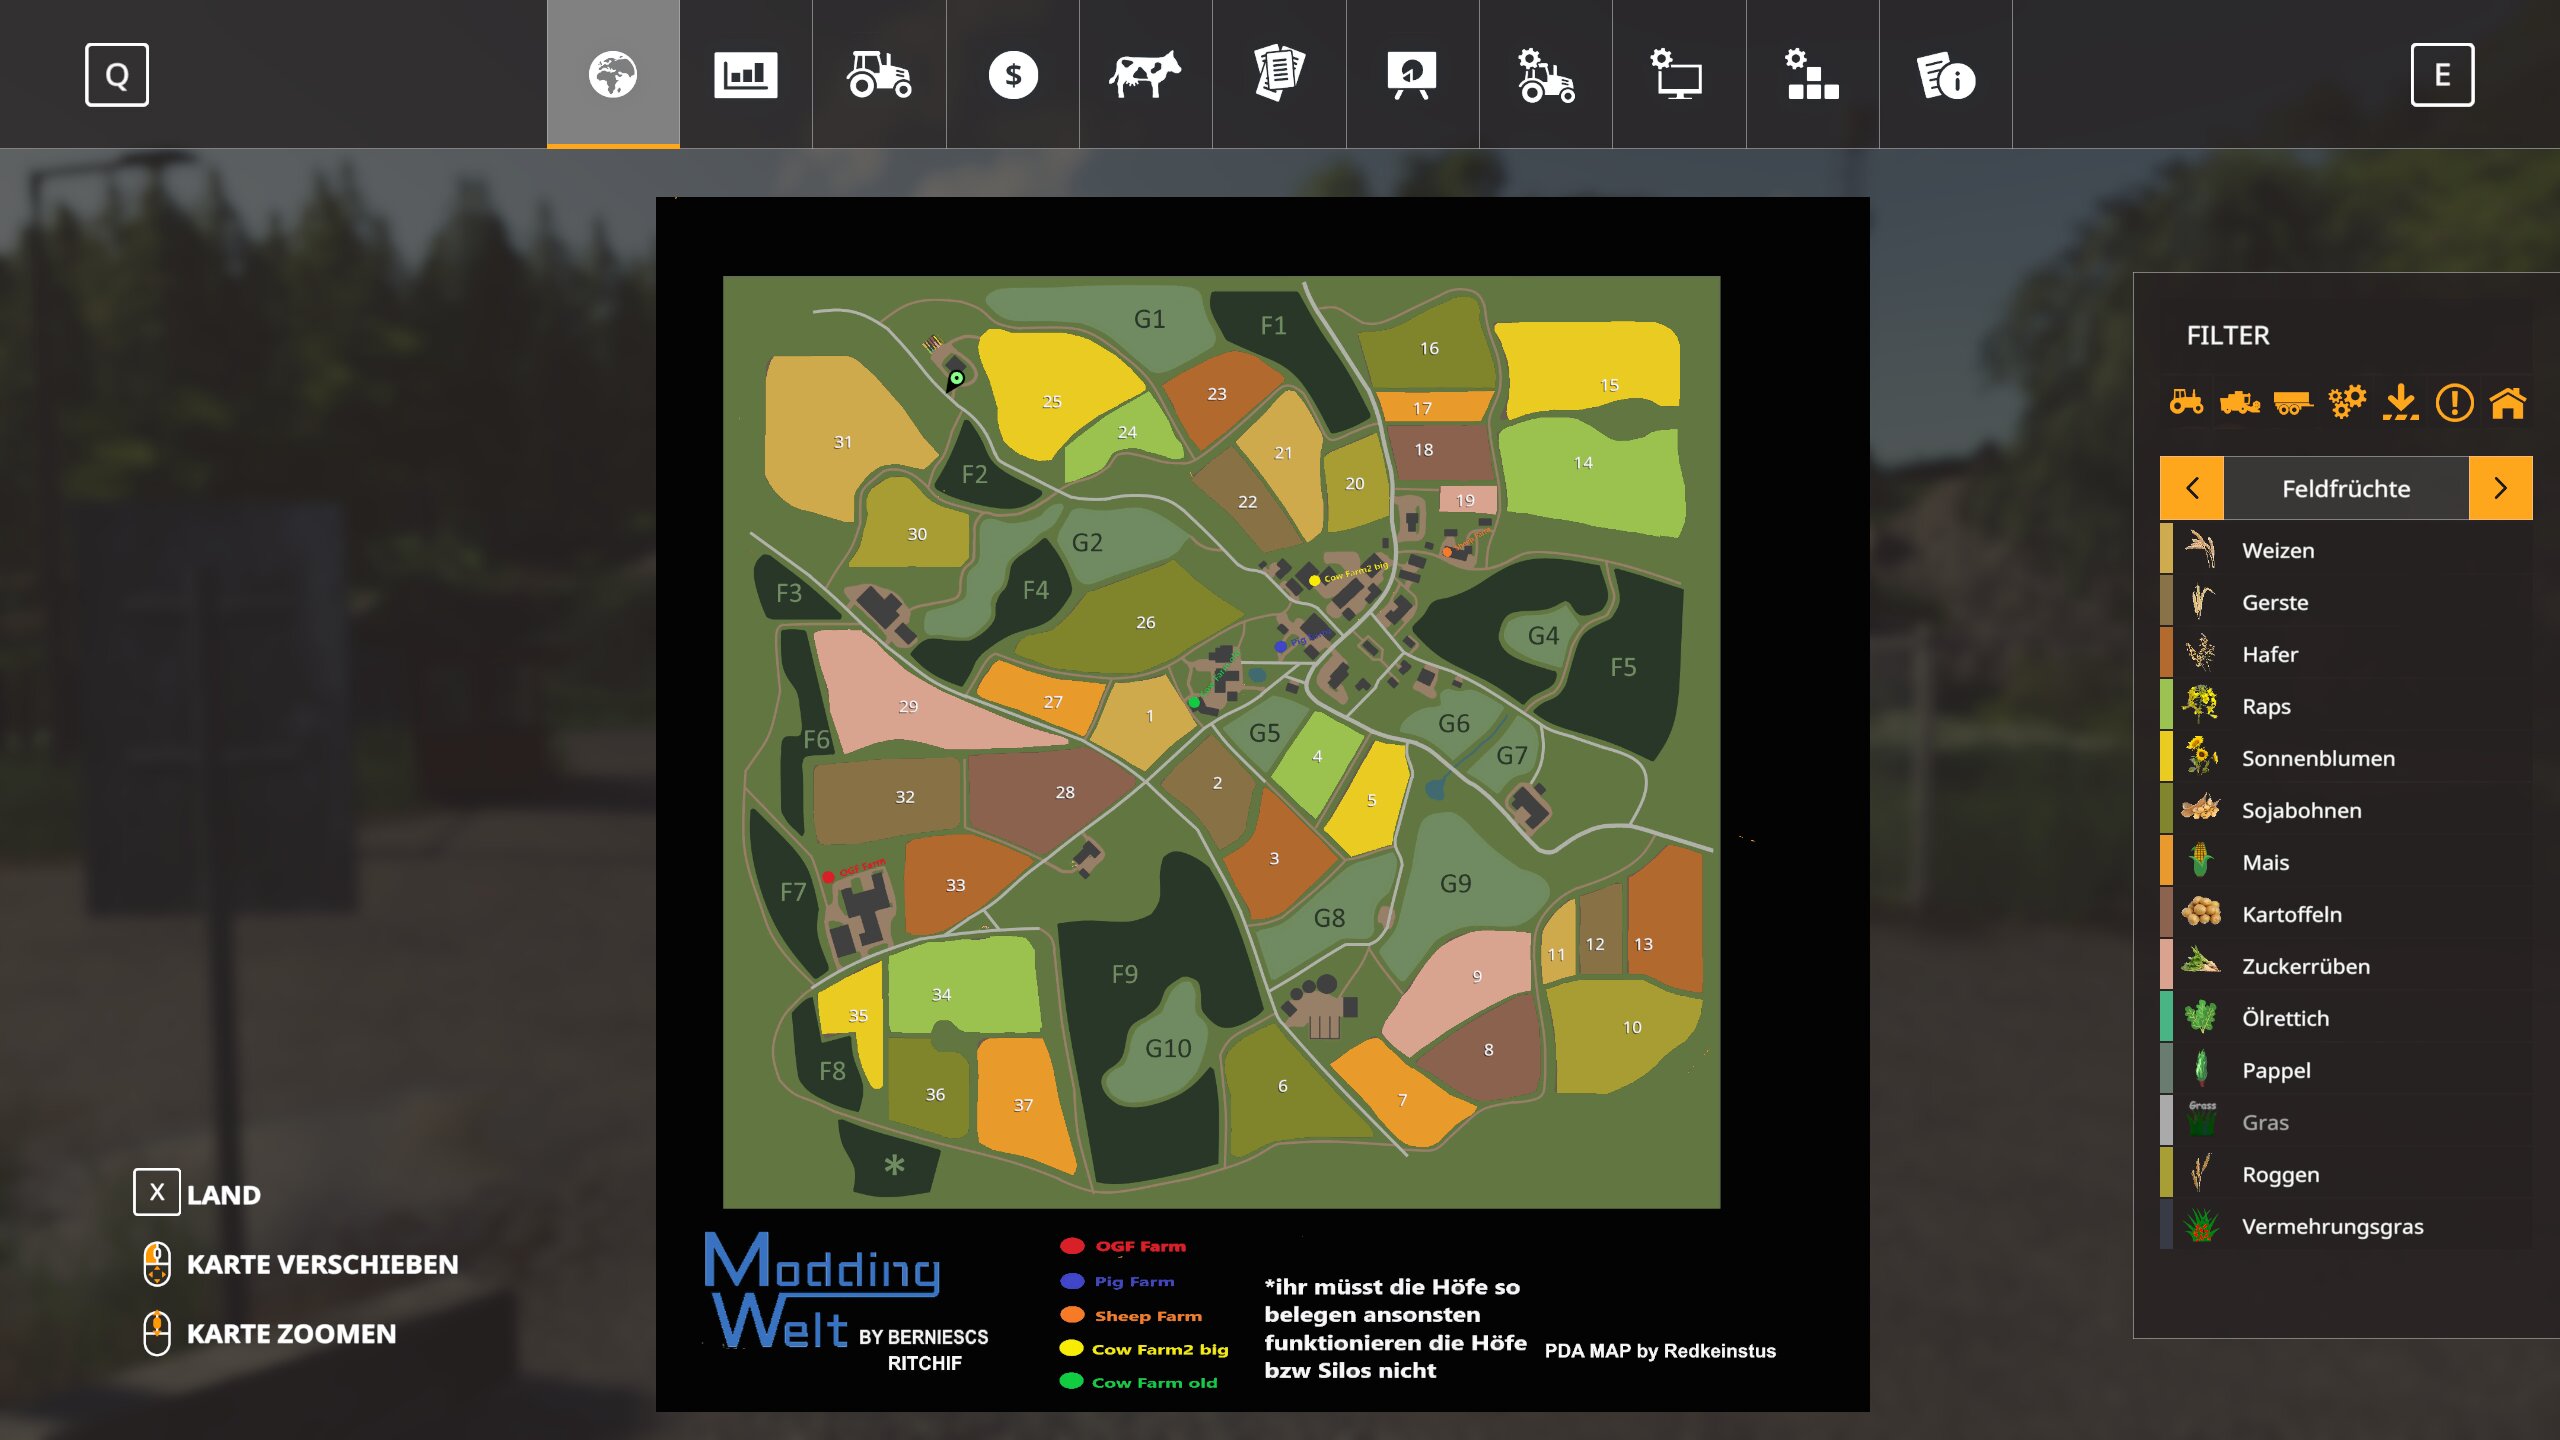Screen dimensions: 2560x1440
Task: Open the animals cow icon tab
Action: click(1145, 75)
